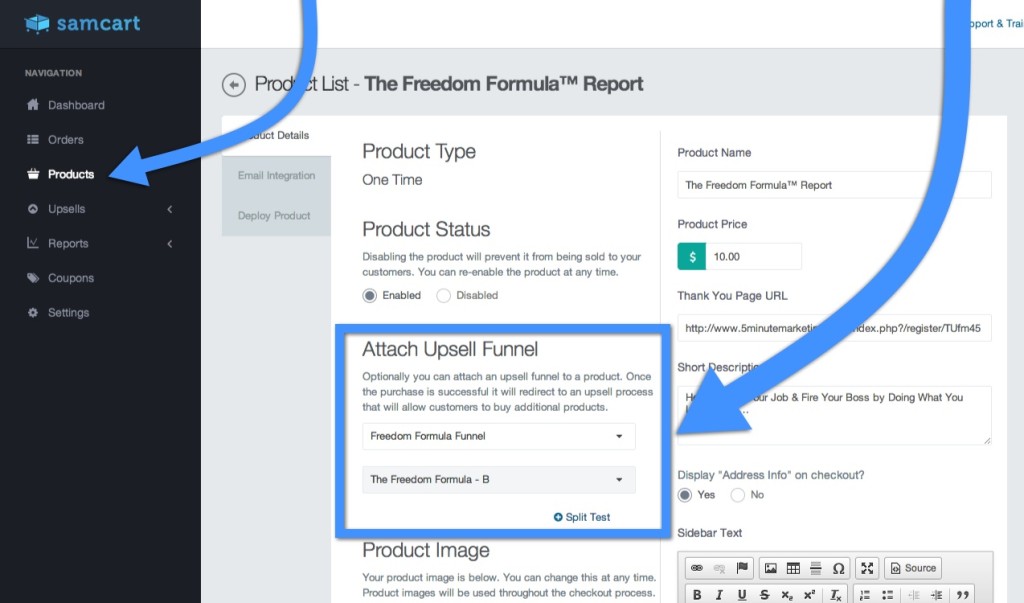The height and width of the screenshot is (603, 1024).
Task: Toggle strikethrough formatting in the editor
Action: (764, 595)
